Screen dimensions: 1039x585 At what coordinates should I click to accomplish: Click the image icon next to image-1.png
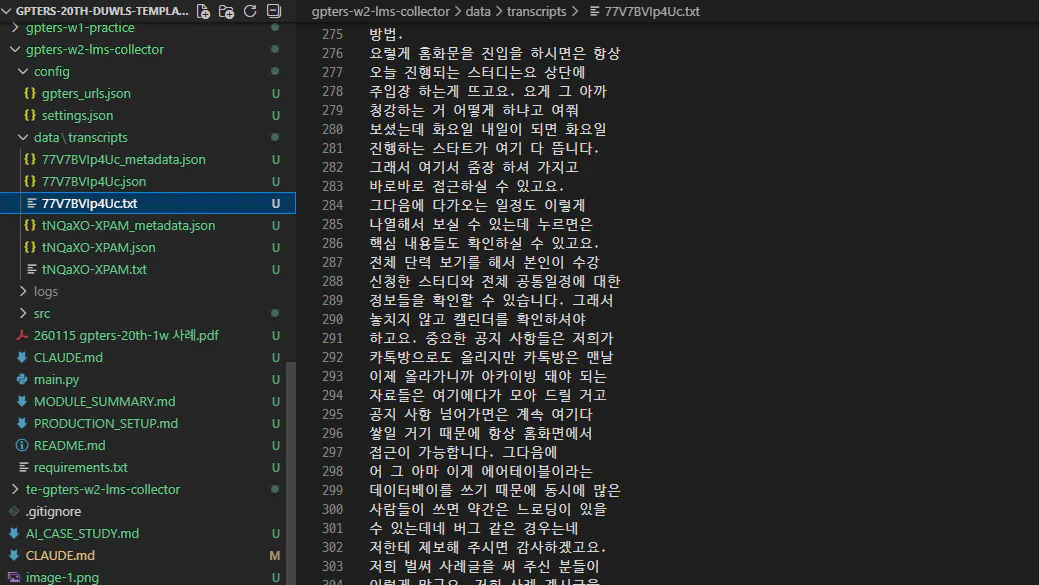coord(14,577)
